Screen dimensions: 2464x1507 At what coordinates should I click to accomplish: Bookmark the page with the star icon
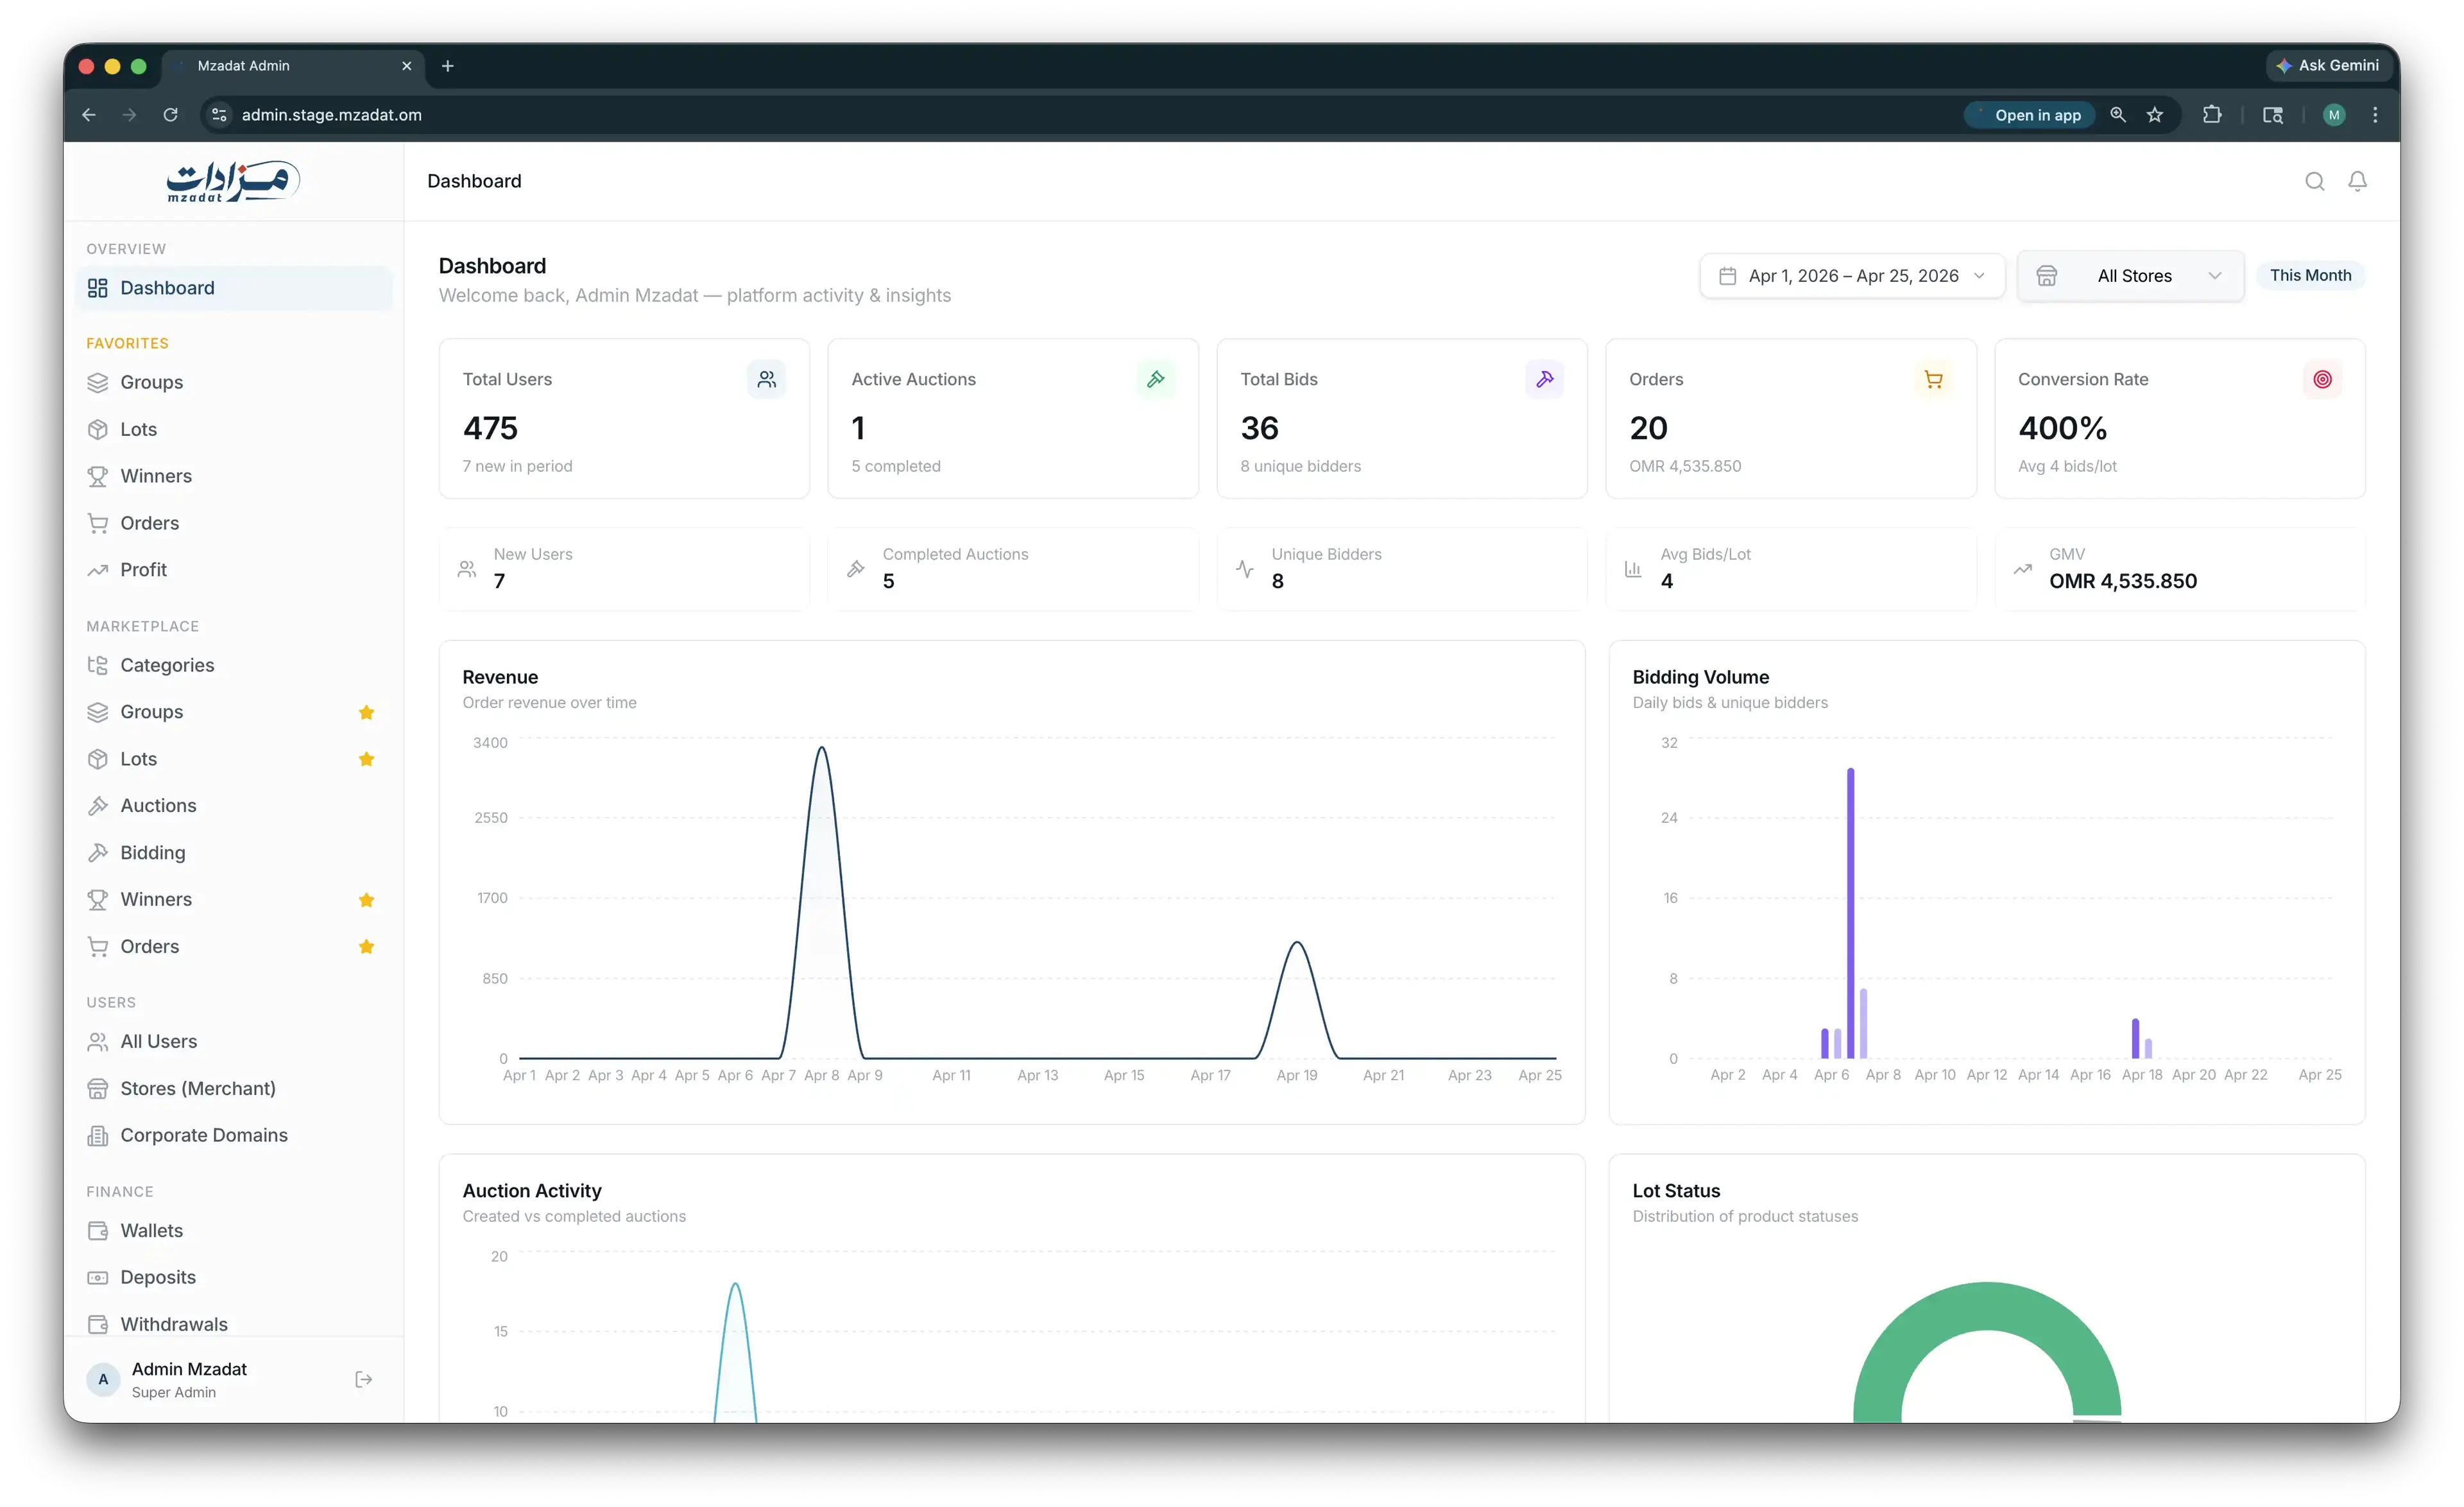click(x=2155, y=115)
